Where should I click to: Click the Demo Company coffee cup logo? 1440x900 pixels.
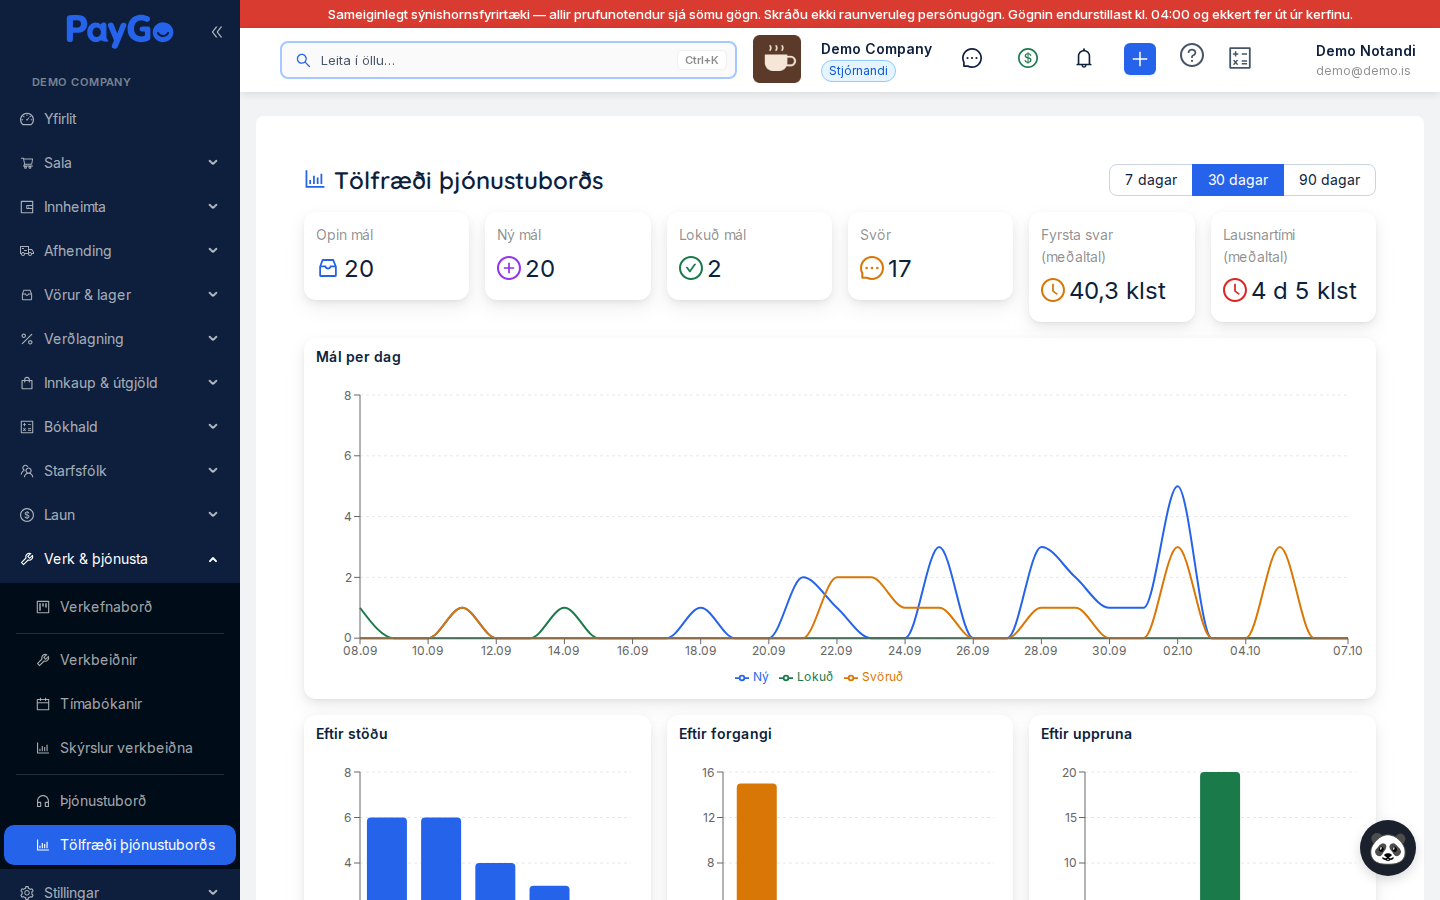point(777,59)
